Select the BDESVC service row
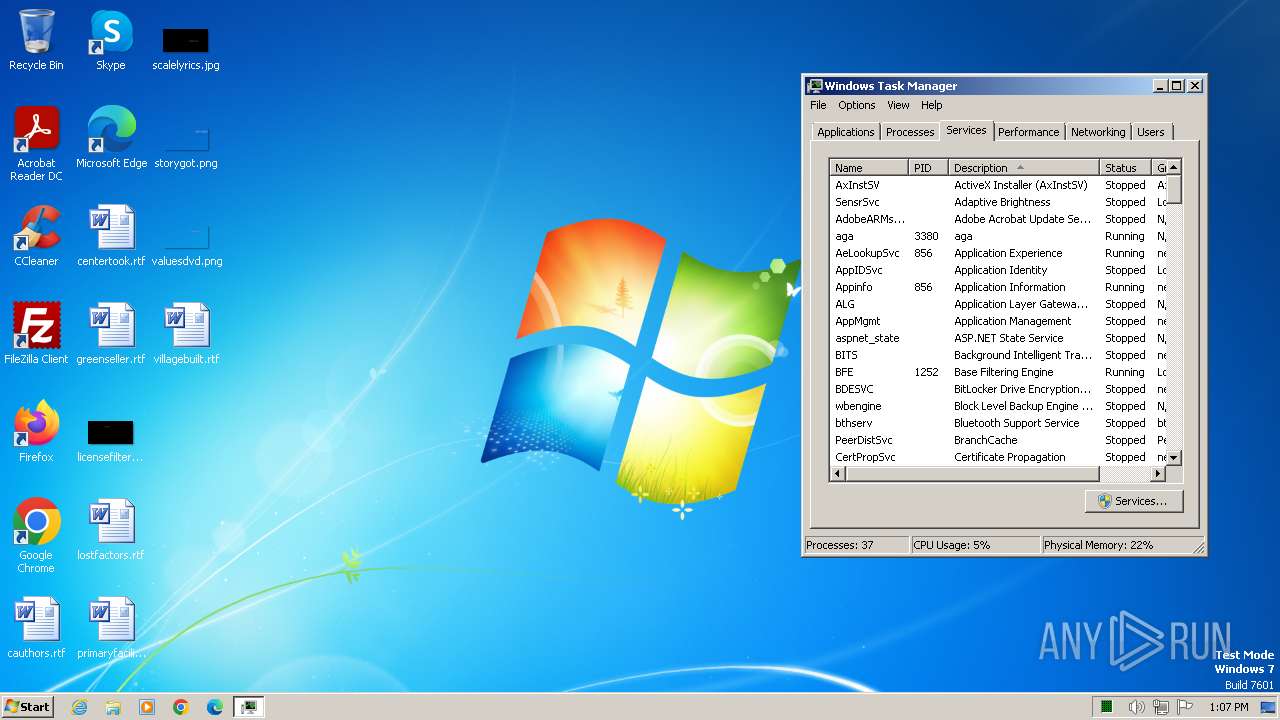Image resolution: width=1280 pixels, height=720 pixels. point(998,389)
